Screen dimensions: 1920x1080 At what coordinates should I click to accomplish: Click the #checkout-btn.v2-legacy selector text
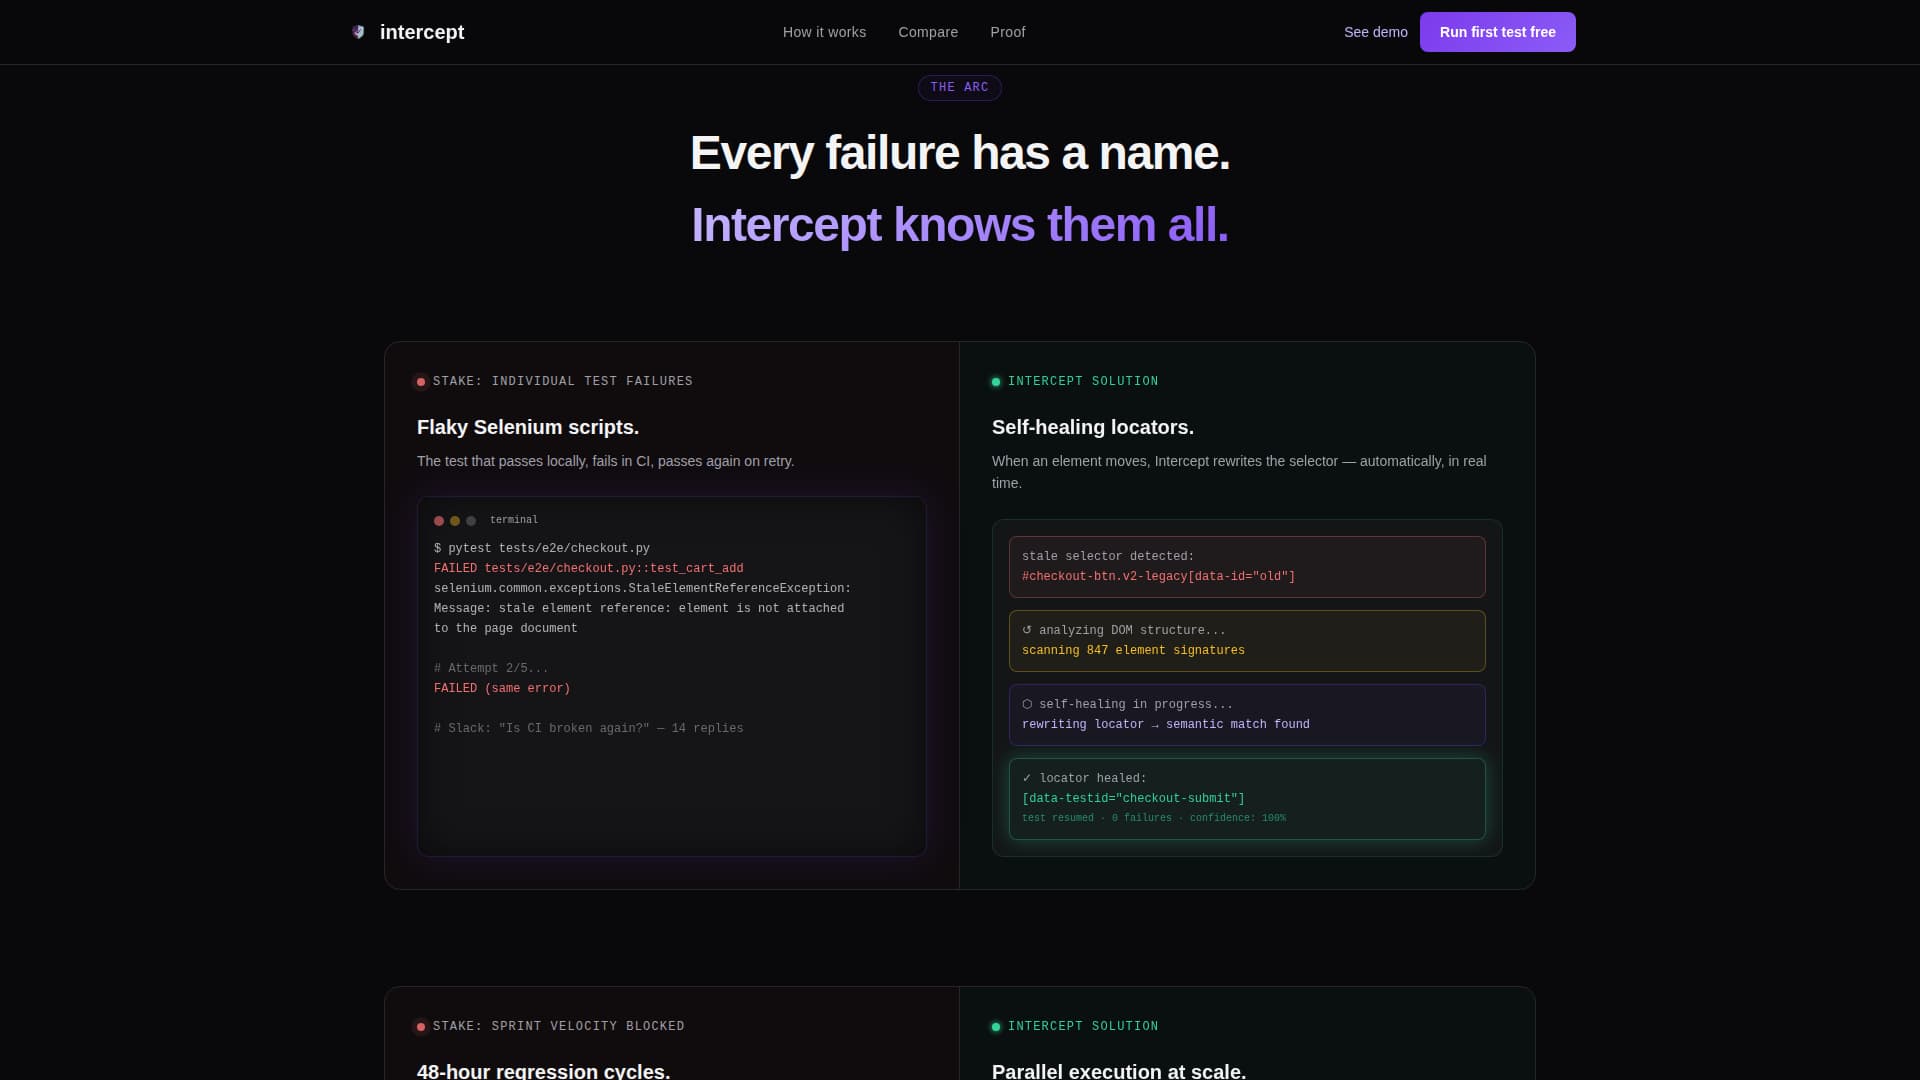point(1158,576)
